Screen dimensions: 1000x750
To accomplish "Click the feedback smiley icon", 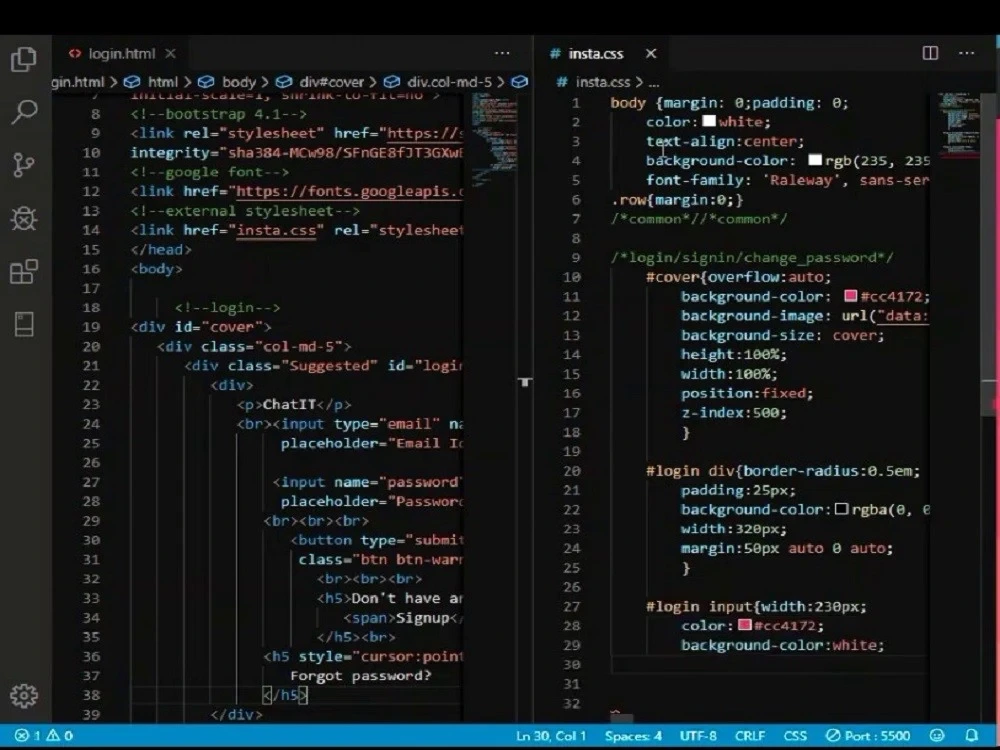I will click(937, 735).
